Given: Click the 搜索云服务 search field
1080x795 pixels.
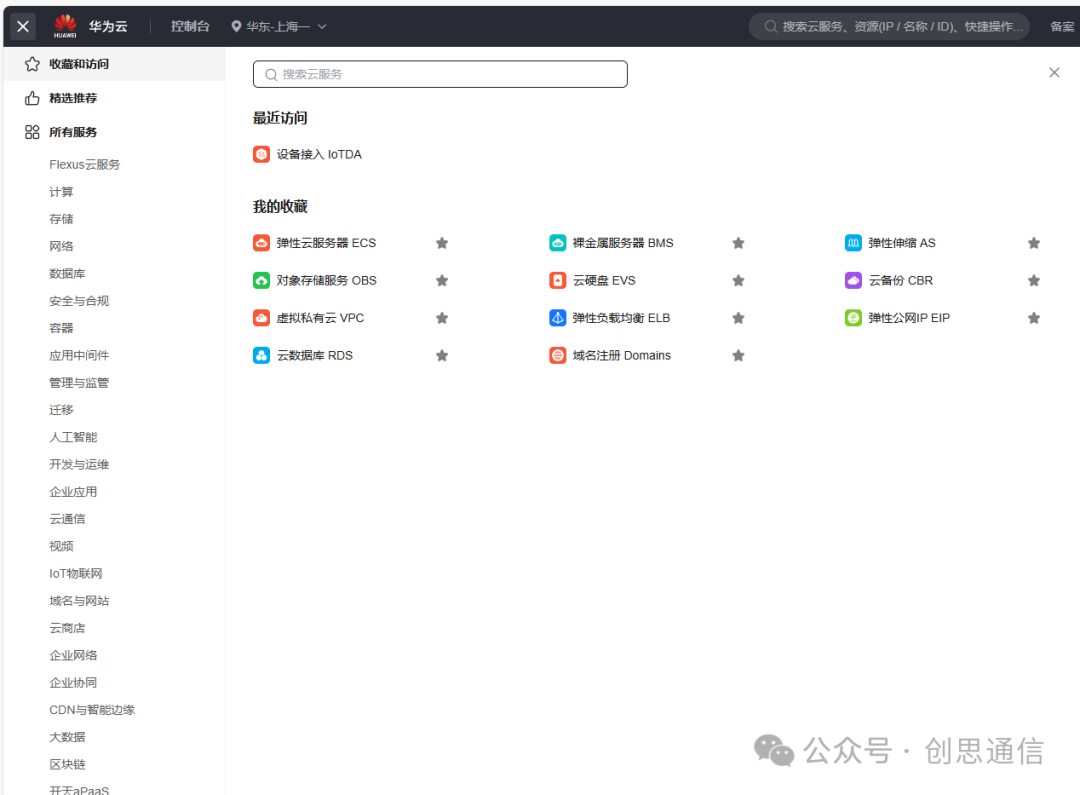Looking at the screenshot, I should coord(440,74).
